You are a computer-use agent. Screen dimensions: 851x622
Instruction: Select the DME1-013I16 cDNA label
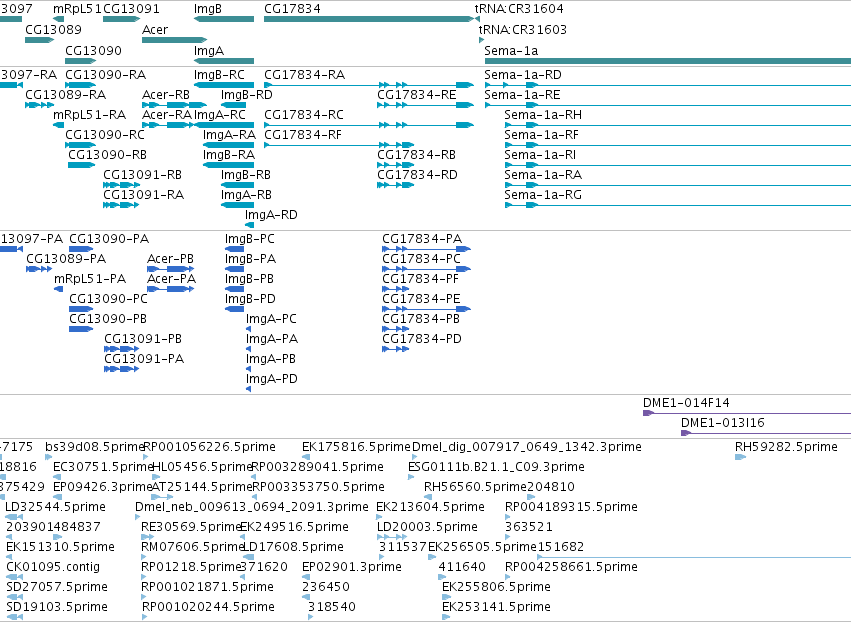[722, 423]
